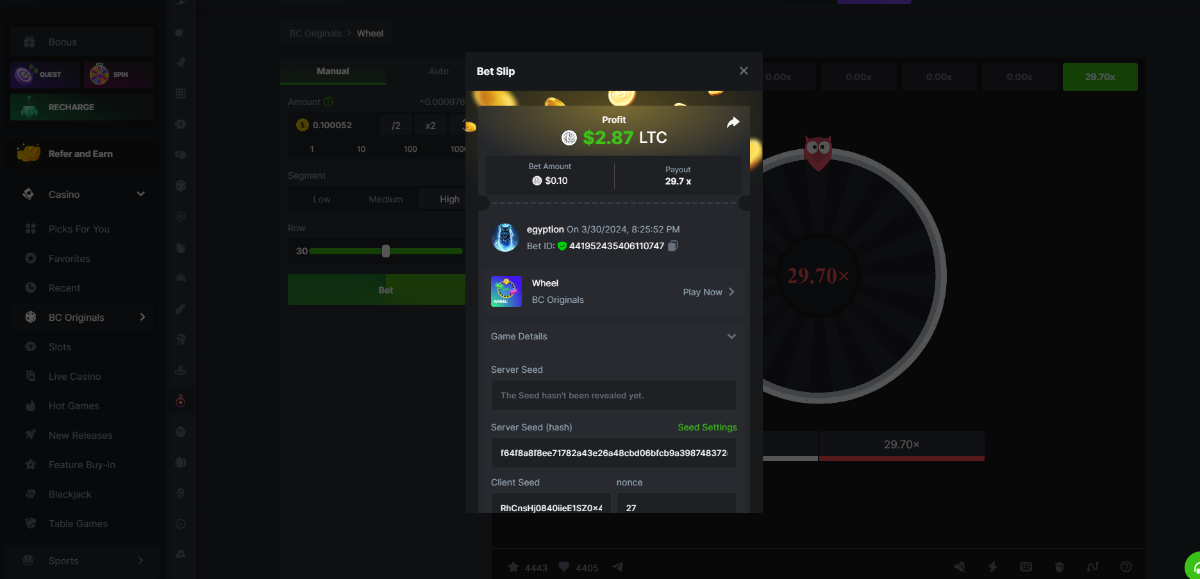The height and width of the screenshot is (579, 1200).
Task: Open live support chat headset icon
Action: [x=1192, y=565]
